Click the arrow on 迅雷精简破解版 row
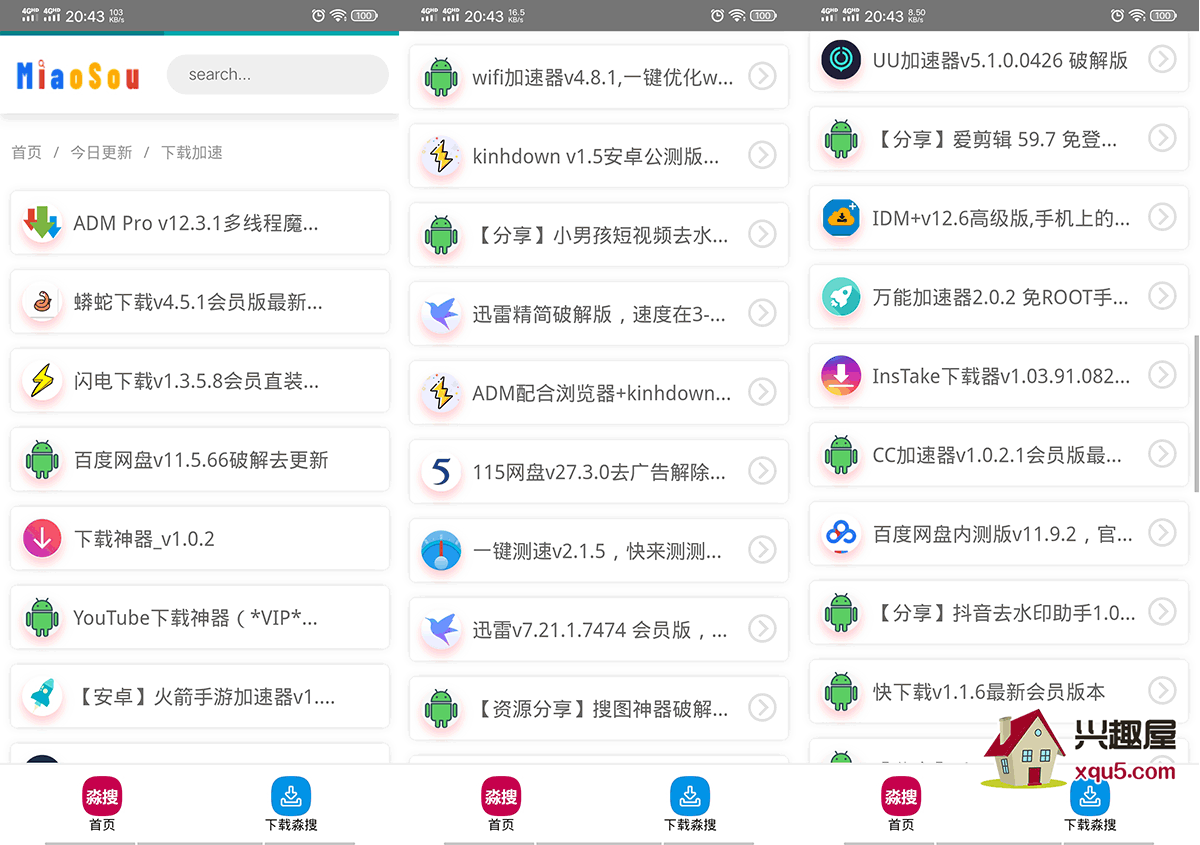This screenshot has height=845, width=1200. click(762, 313)
